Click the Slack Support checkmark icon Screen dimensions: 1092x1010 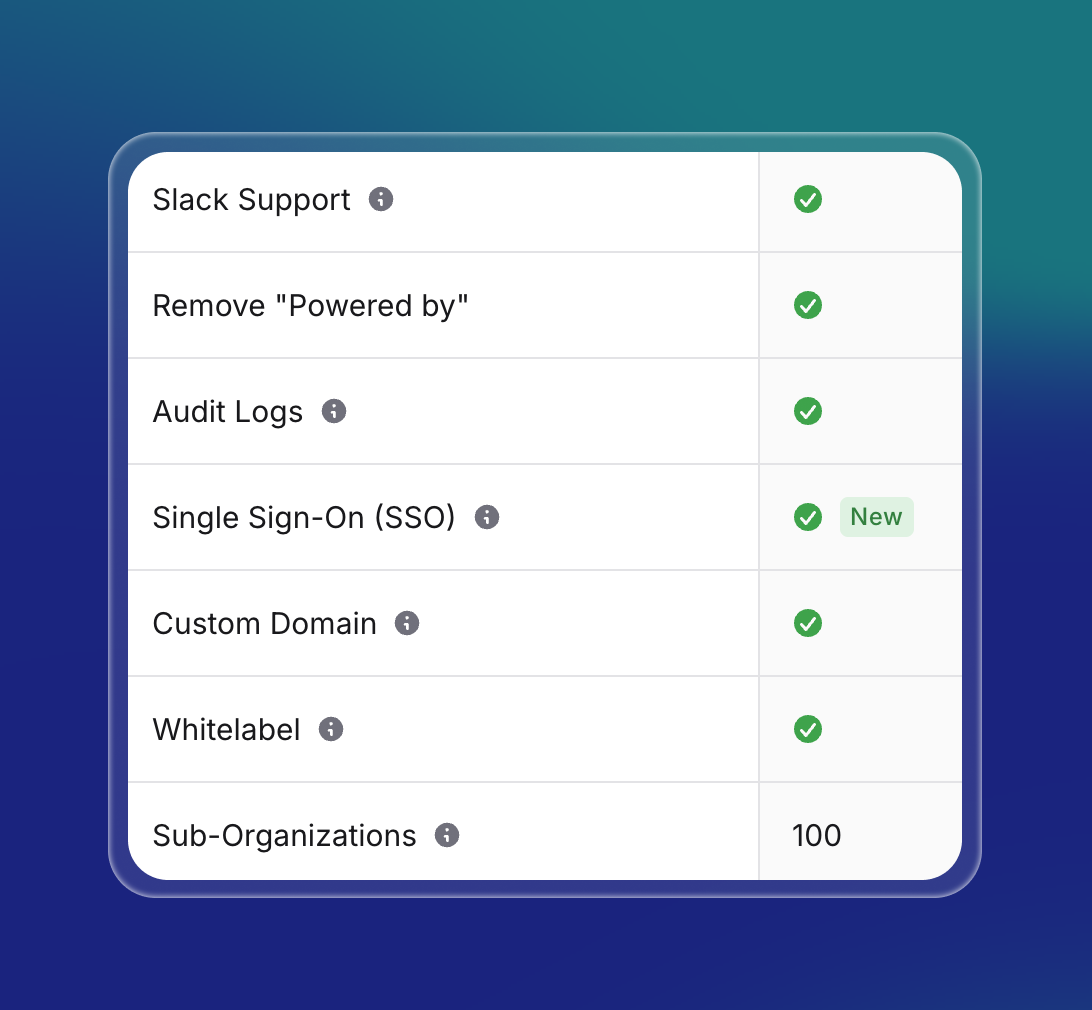[808, 200]
